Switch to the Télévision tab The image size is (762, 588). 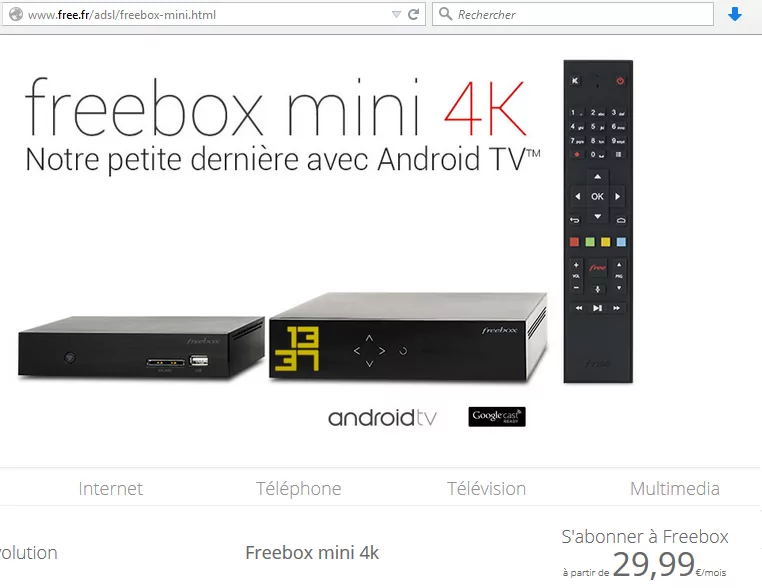[486, 488]
